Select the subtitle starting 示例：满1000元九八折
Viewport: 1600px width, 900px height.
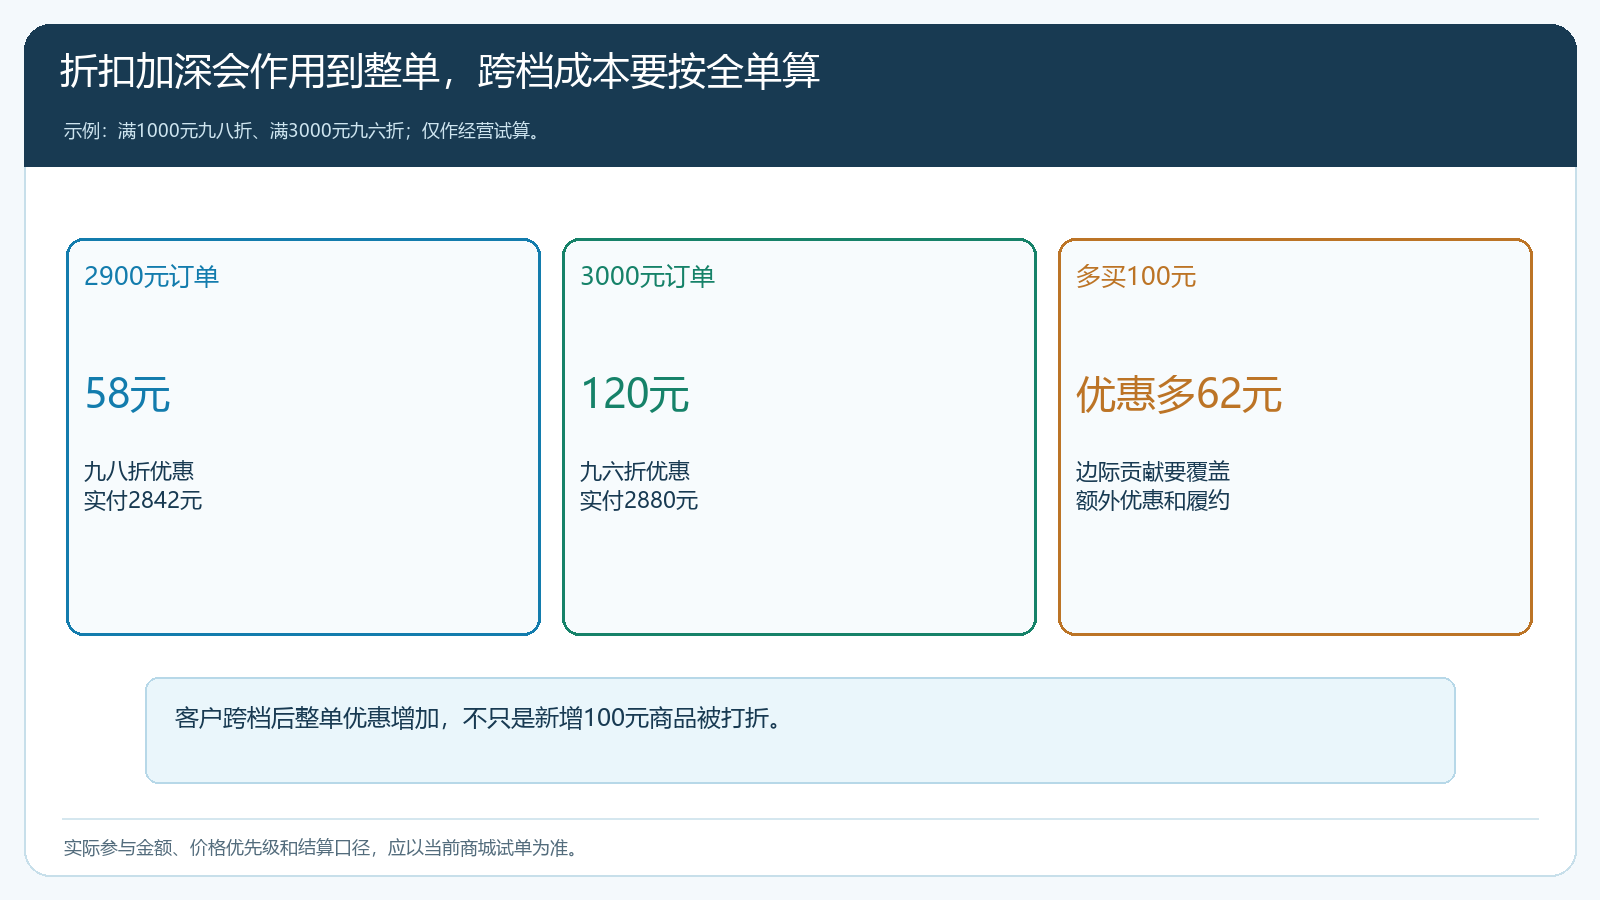click(x=305, y=131)
